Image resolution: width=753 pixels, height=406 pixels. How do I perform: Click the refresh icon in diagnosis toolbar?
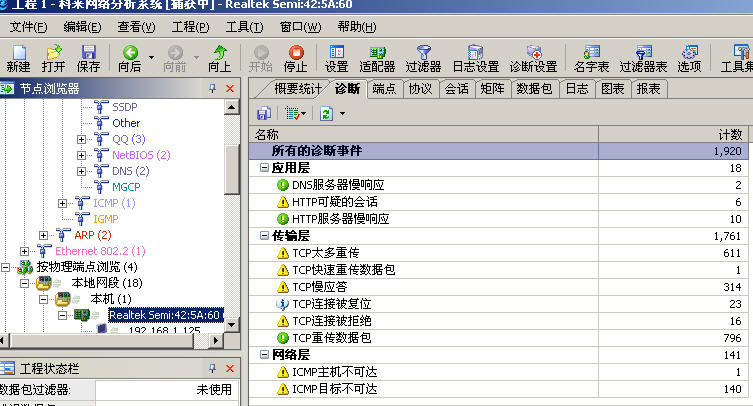(x=326, y=114)
